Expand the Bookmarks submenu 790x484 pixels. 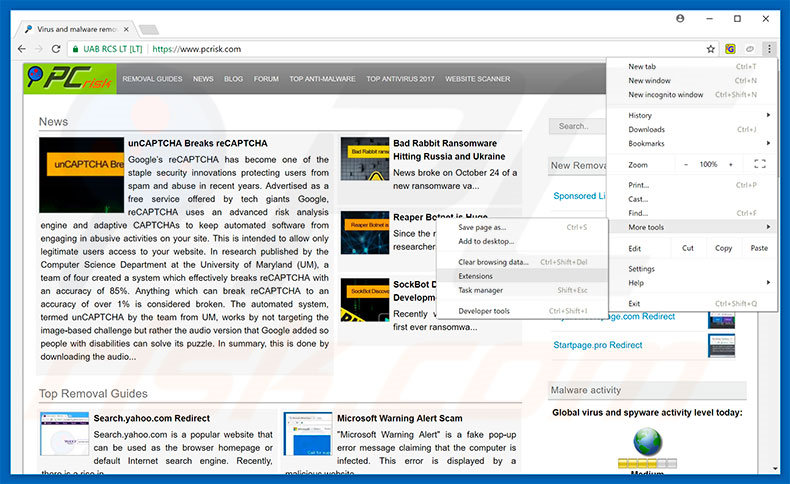coord(692,144)
